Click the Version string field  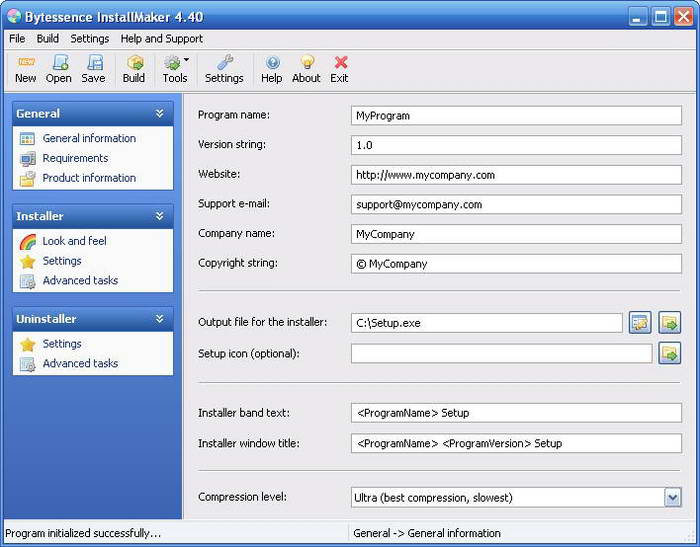pyautogui.click(x=516, y=145)
